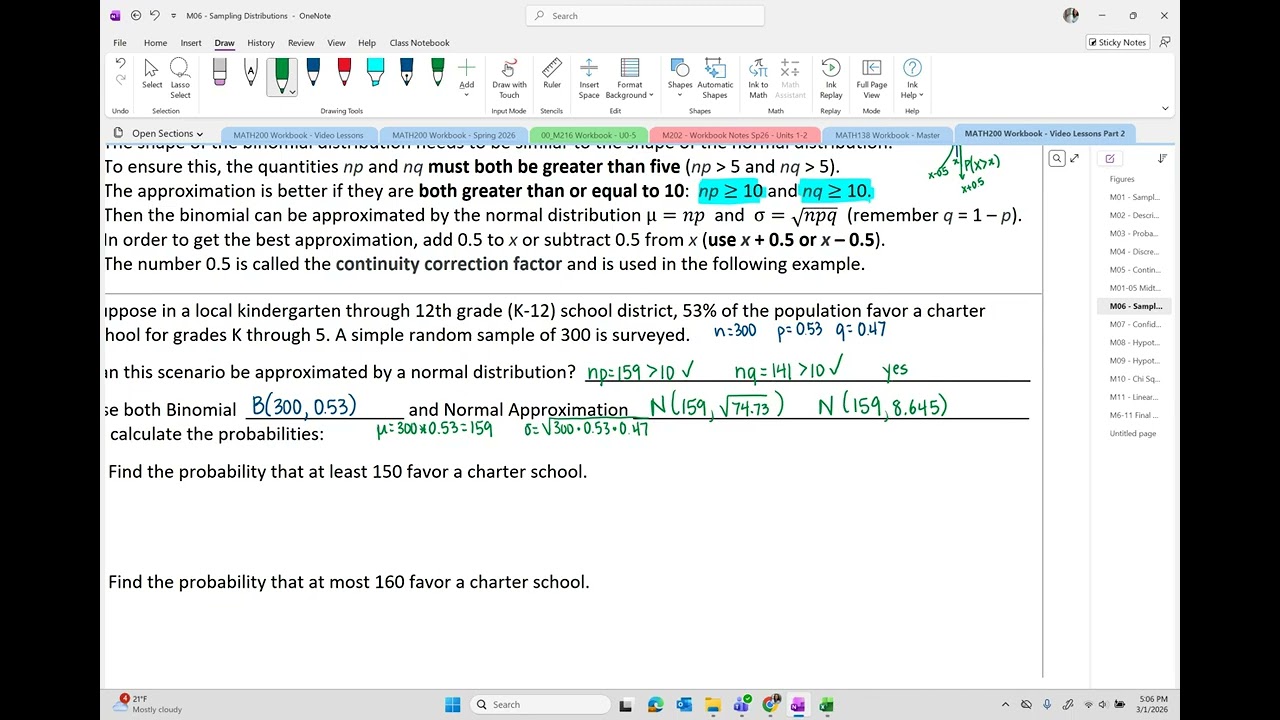Viewport: 1280px width, 720px height.
Task: Open Outlook from the taskbar
Action: 683,704
